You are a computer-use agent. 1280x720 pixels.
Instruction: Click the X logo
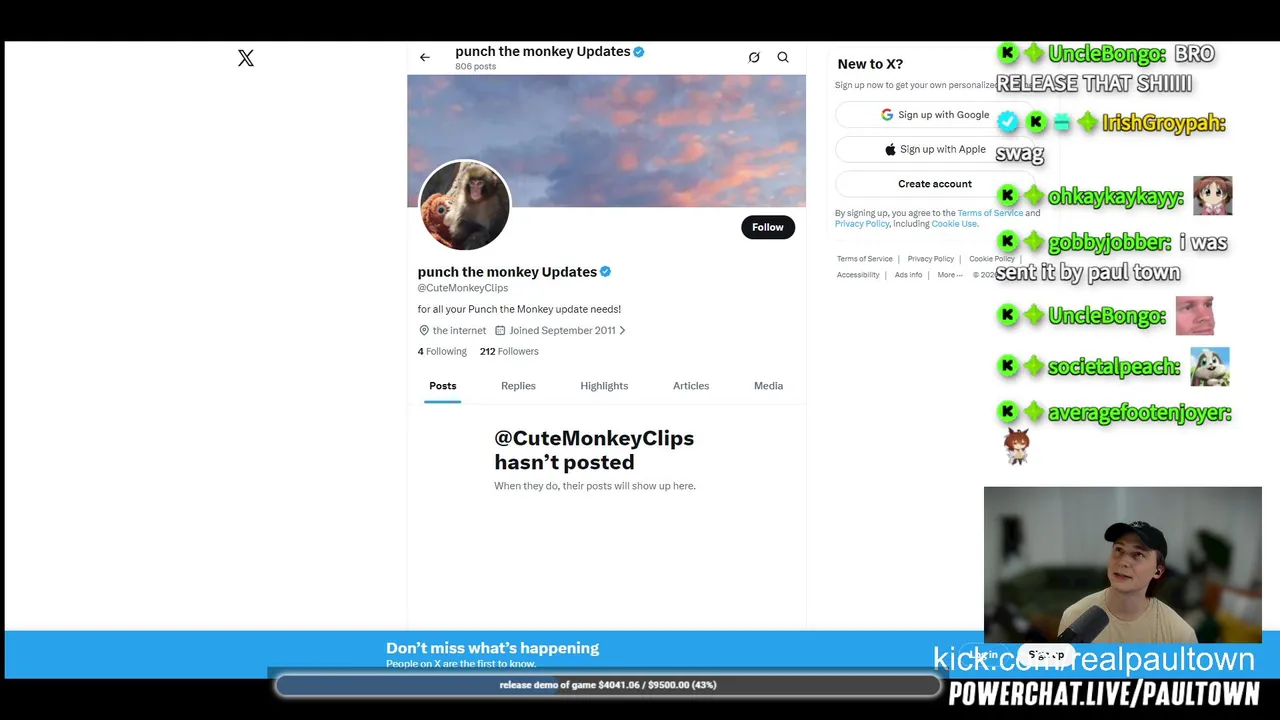coord(246,58)
